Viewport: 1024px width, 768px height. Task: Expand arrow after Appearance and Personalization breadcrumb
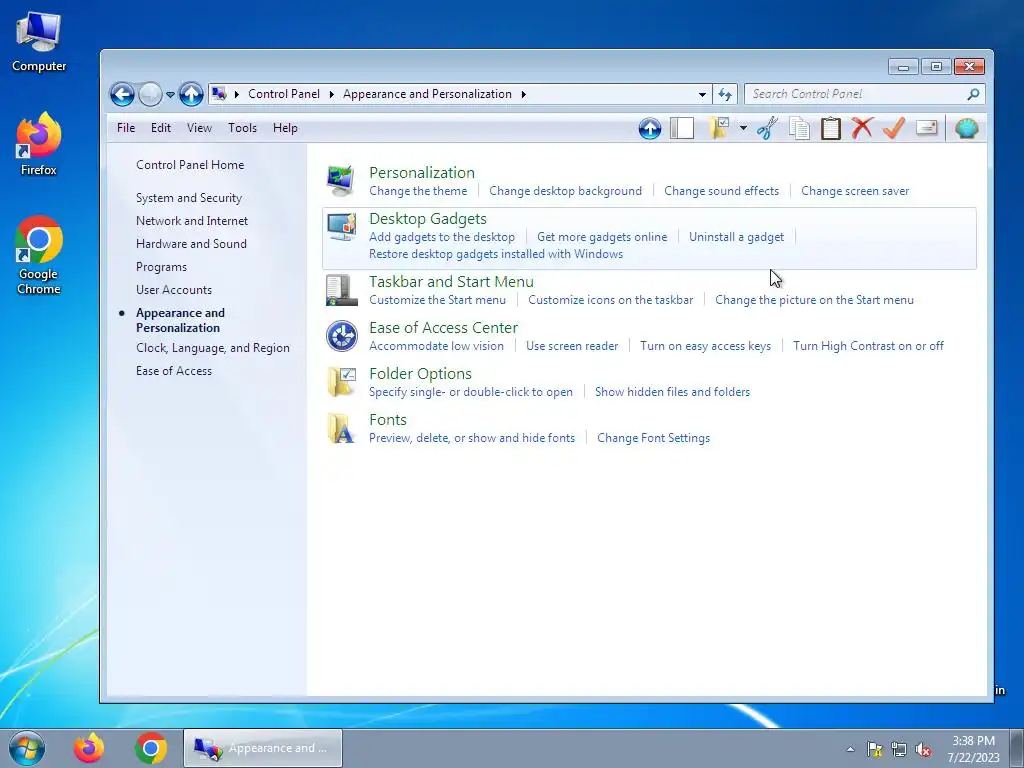coord(523,94)
